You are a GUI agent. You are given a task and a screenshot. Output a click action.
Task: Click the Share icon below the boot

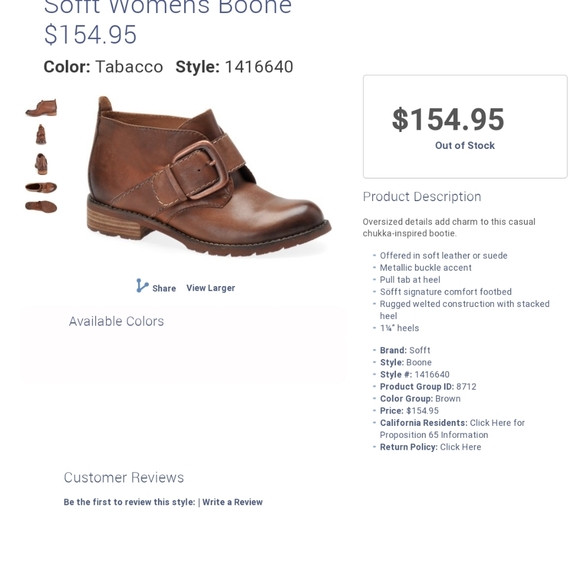pyautogui.click(x=142, y=286)
